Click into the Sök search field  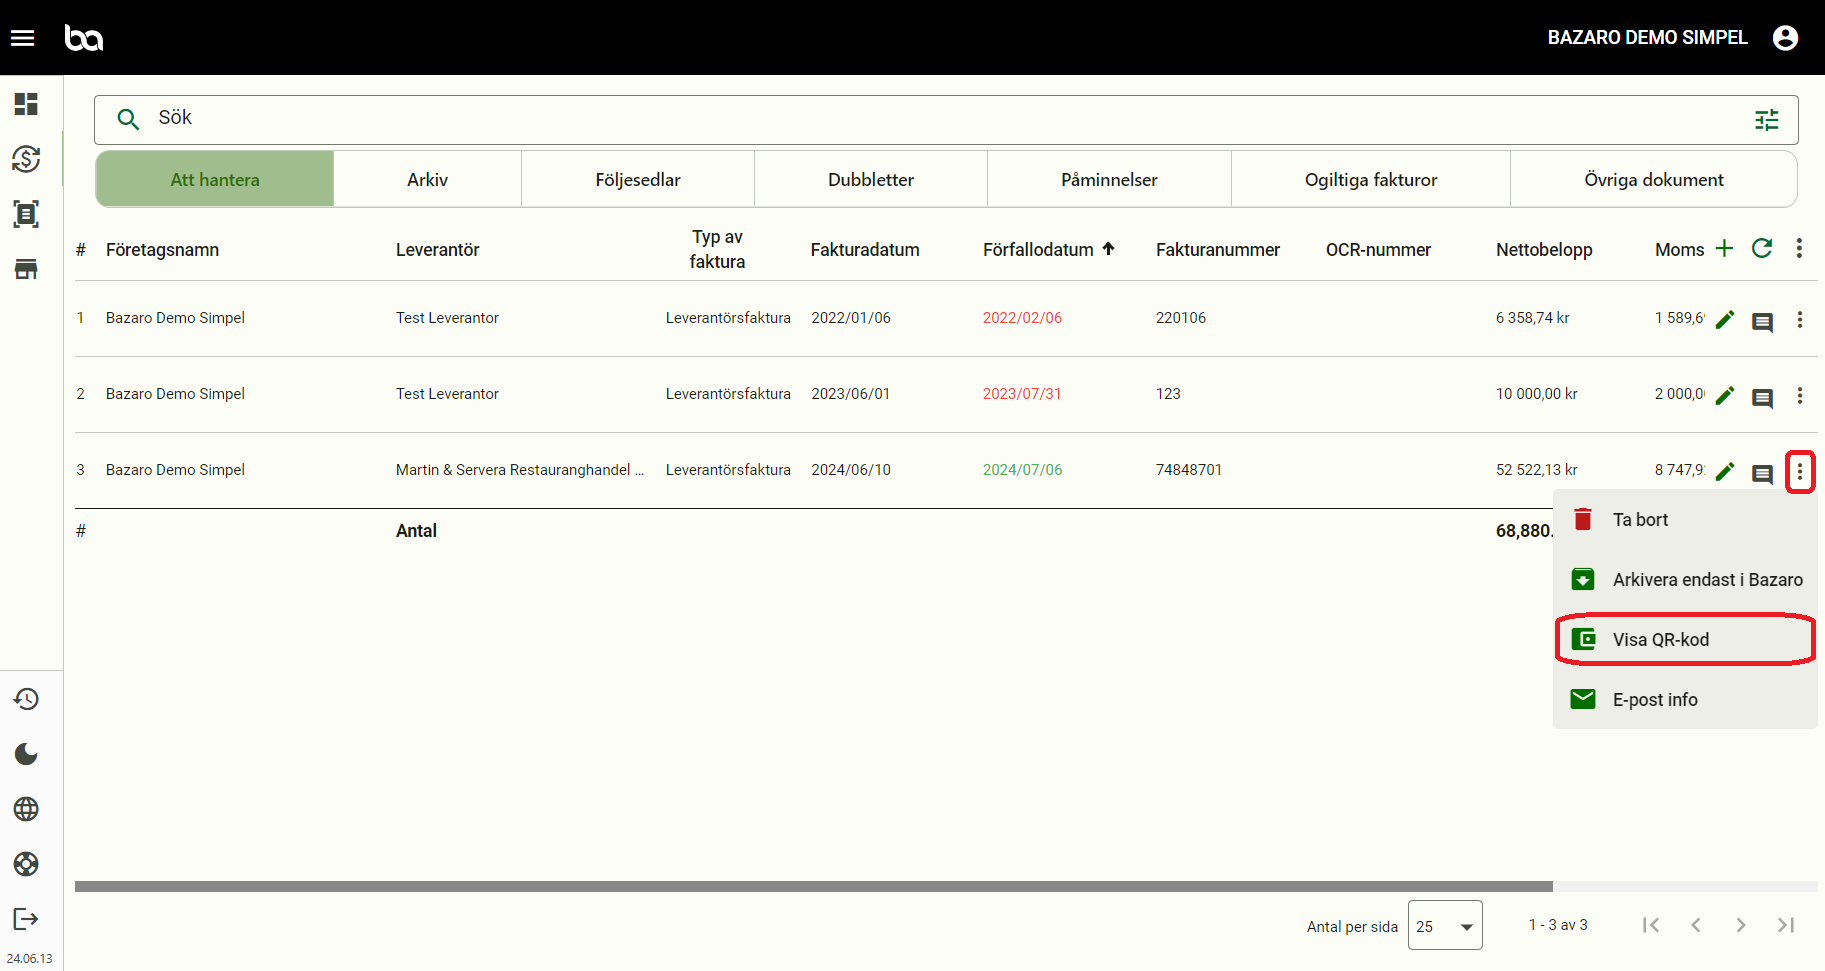coord(946,120)
